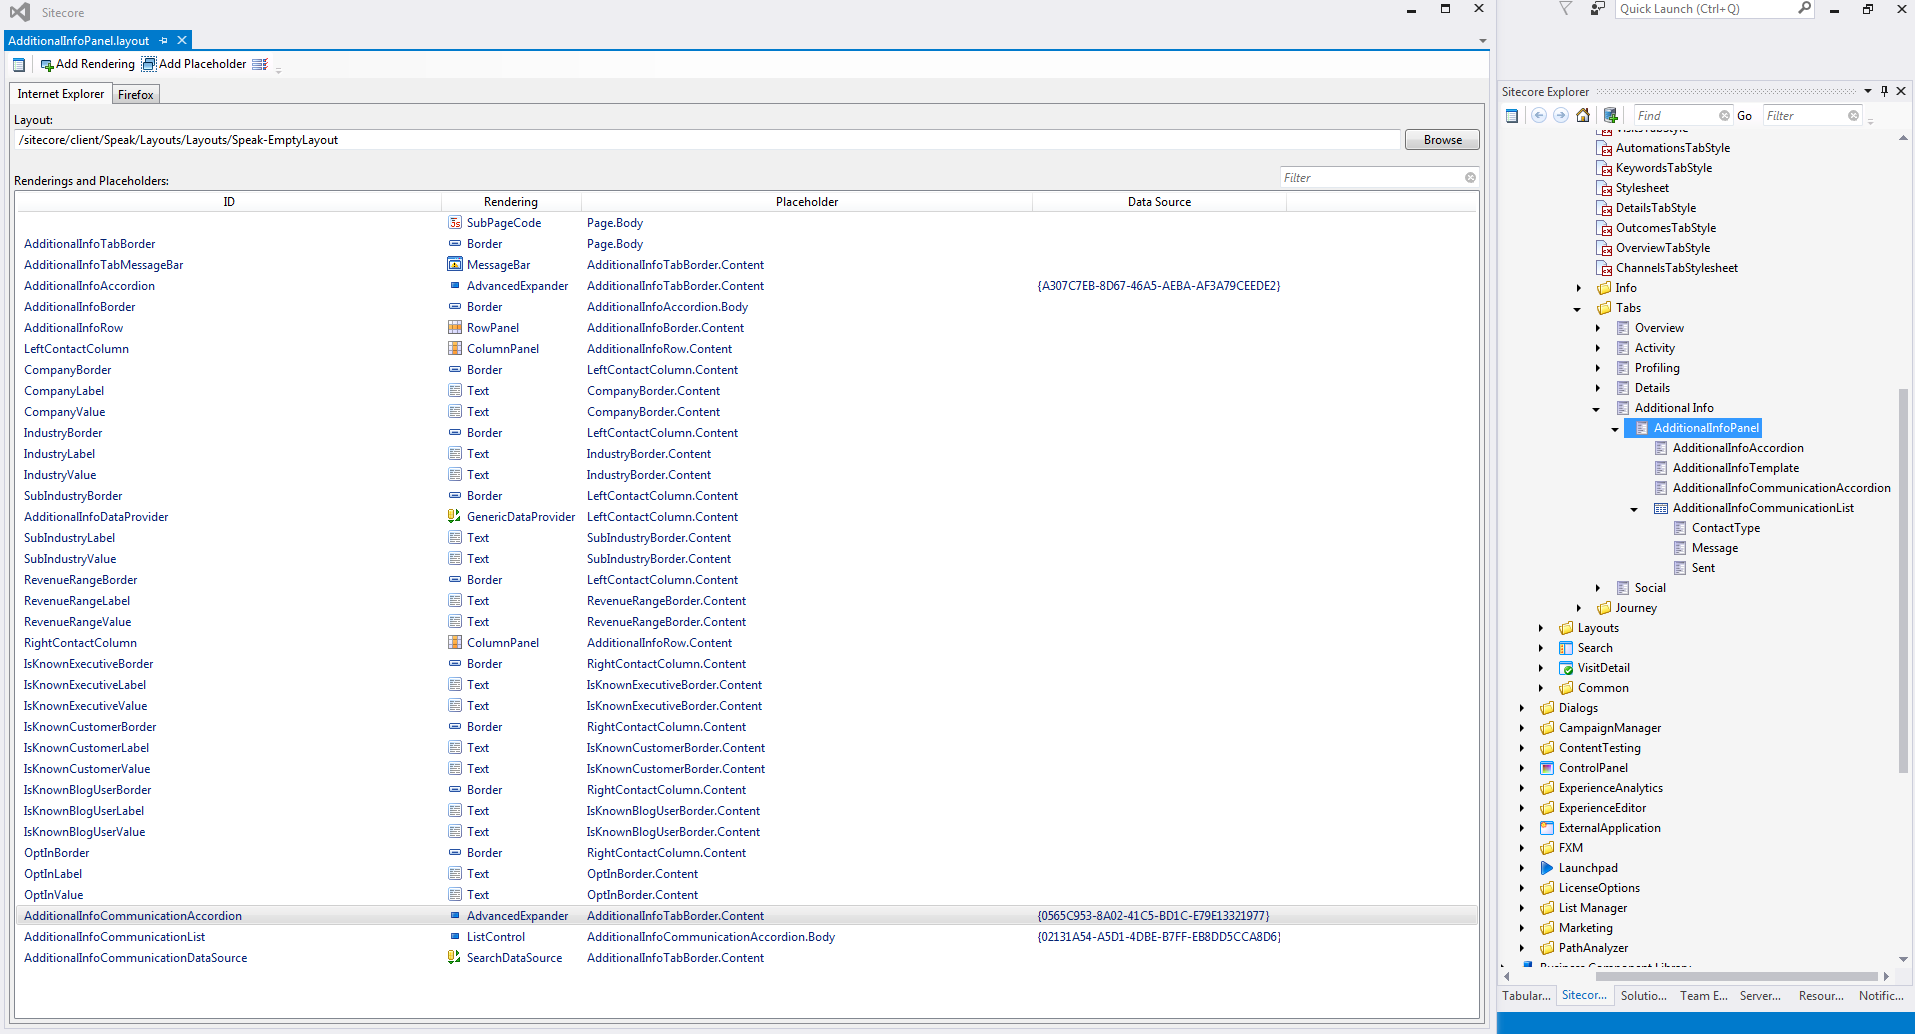Switch to the Team Explorer bottom tab
Image resolution: width=1915 pixels, height=1034 pixels.
(1703, 996)
